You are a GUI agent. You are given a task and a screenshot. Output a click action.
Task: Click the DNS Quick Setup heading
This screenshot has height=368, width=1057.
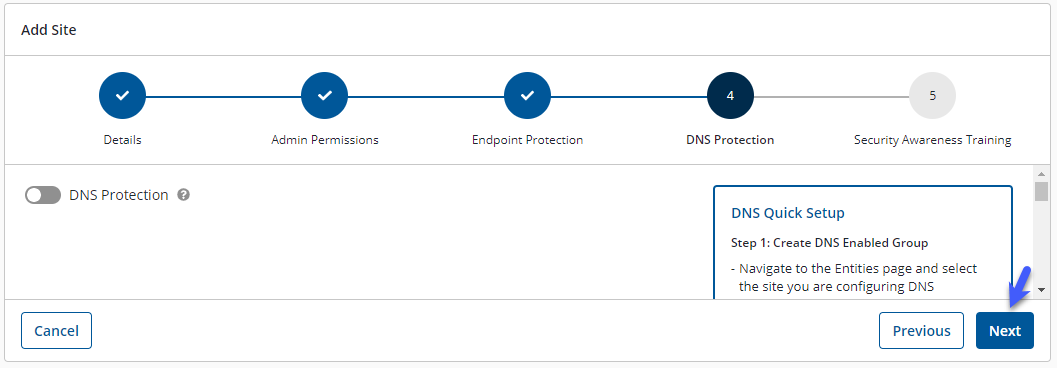pos(788,213)
